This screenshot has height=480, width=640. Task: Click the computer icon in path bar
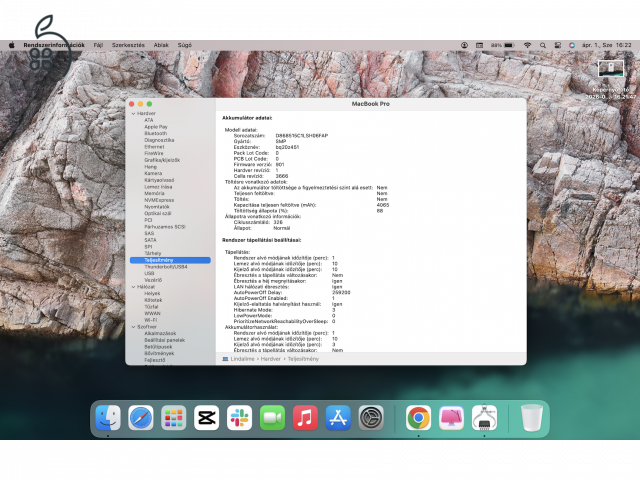click(x=225, y=359)
